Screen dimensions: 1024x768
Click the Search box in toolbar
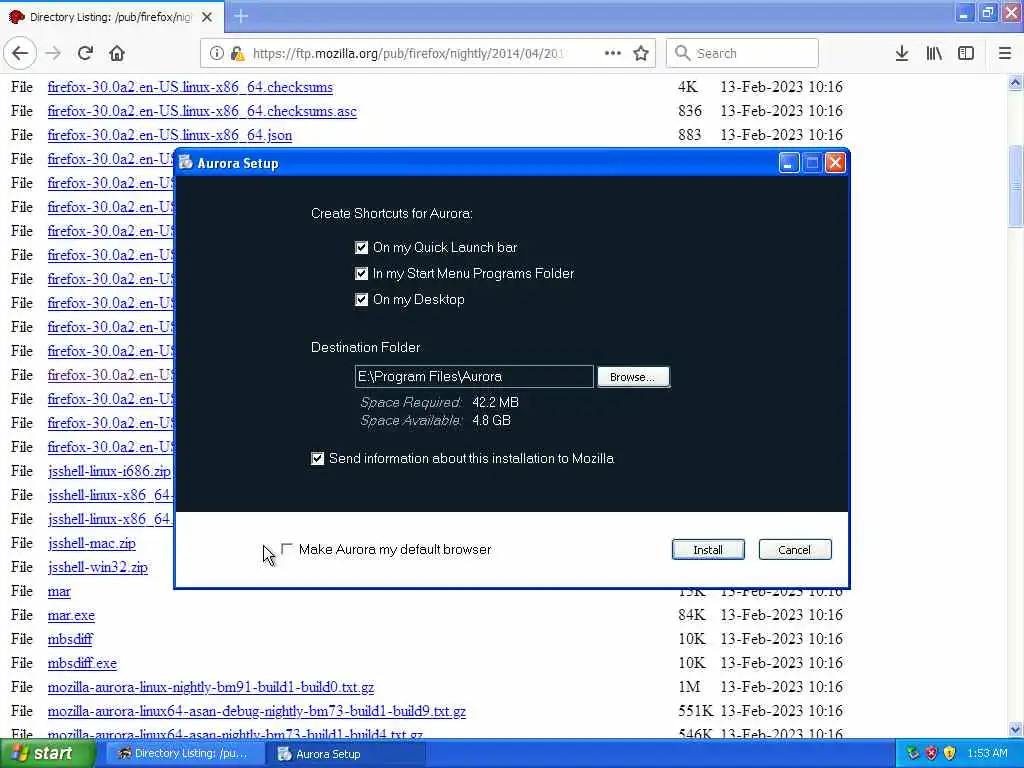point(742,54)
